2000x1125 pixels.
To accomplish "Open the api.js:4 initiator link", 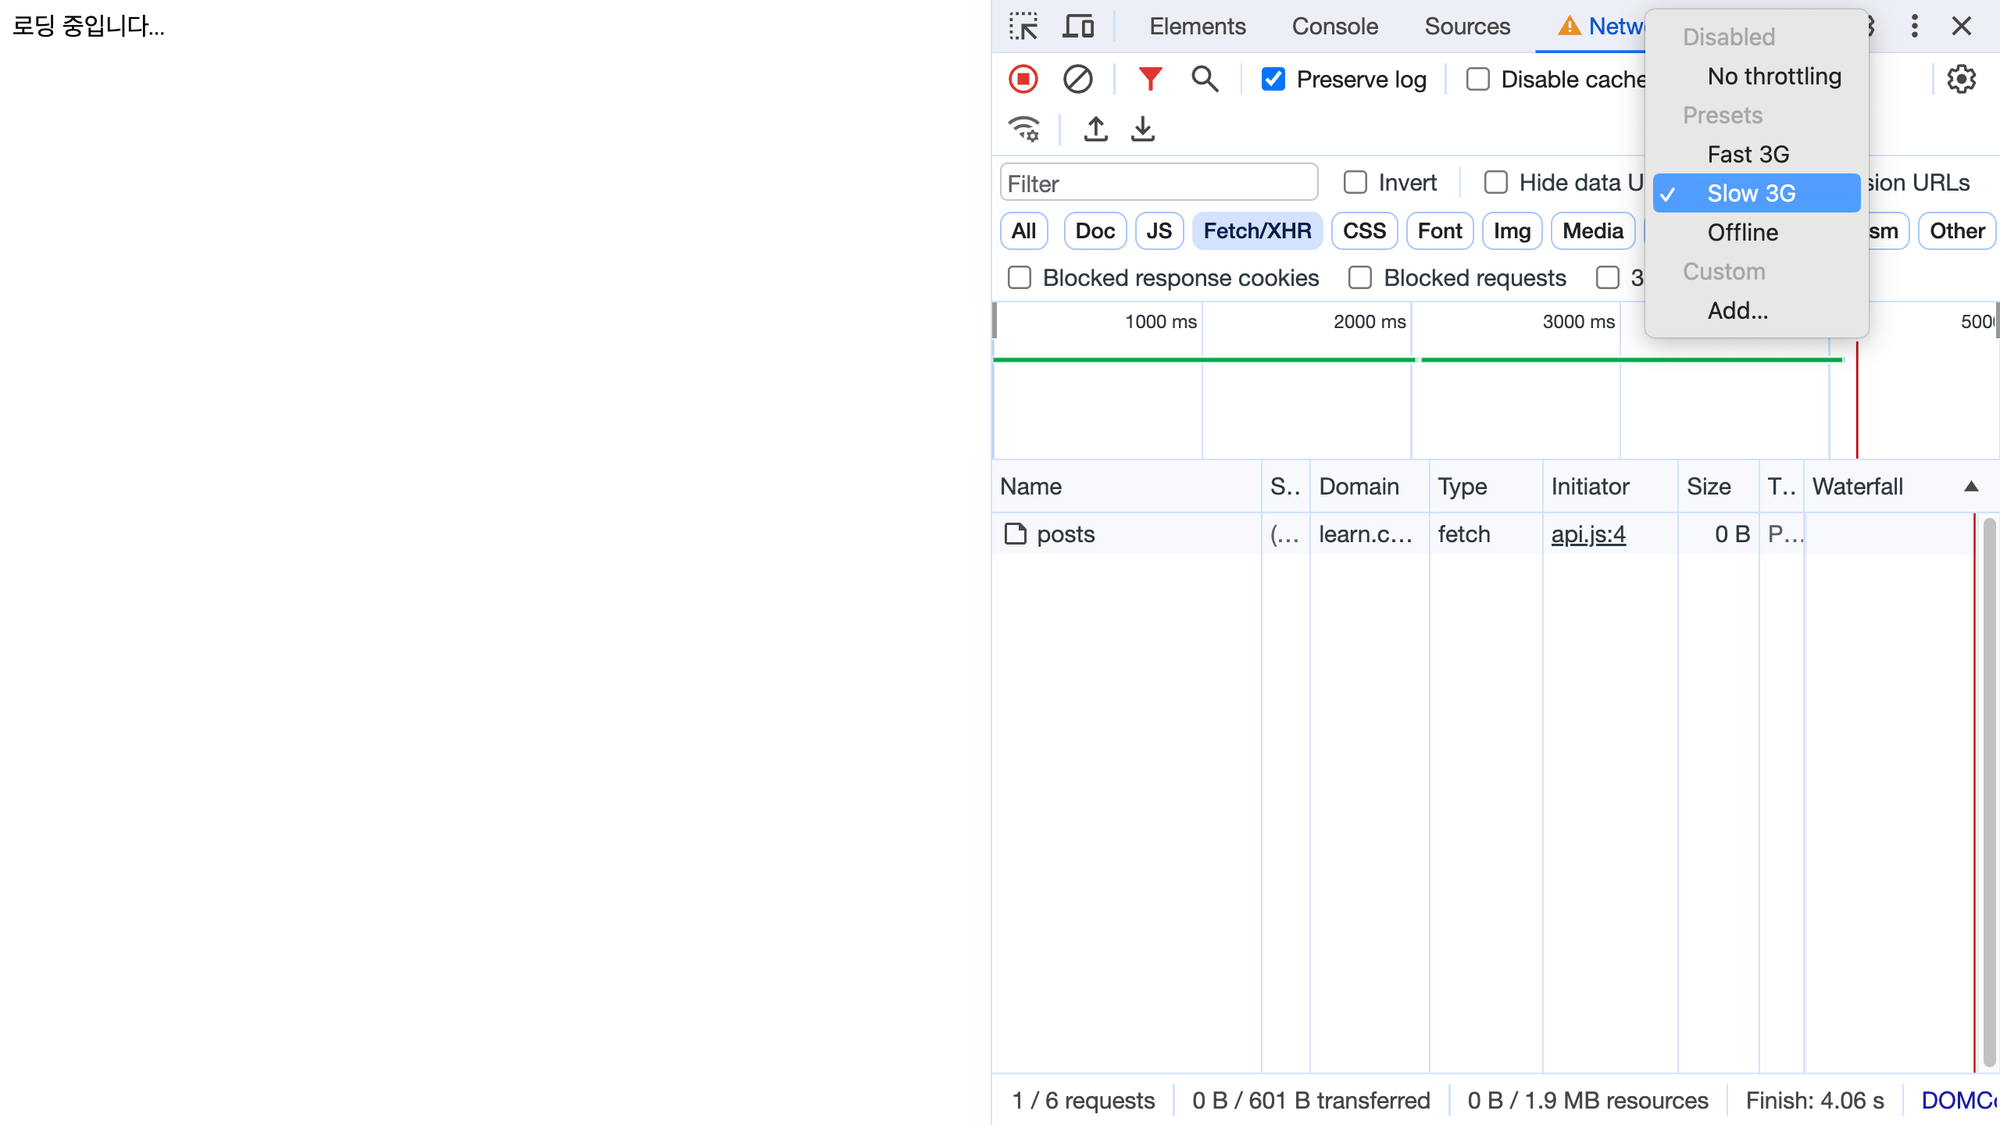I will point(1588,534).
